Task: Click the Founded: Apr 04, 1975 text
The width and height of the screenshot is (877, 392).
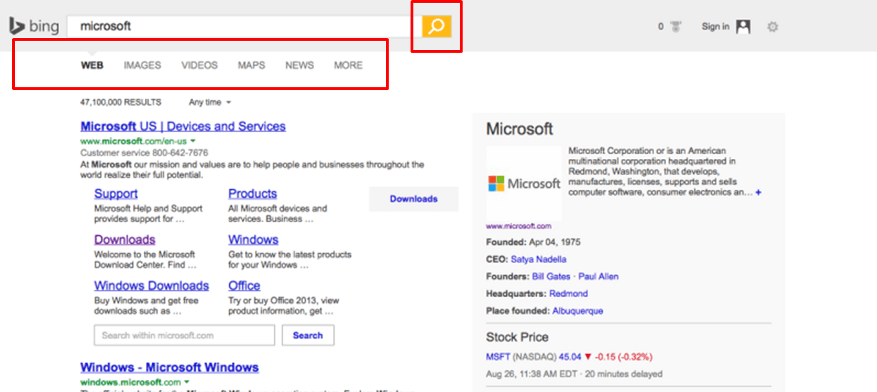Action: coord(533,242)
